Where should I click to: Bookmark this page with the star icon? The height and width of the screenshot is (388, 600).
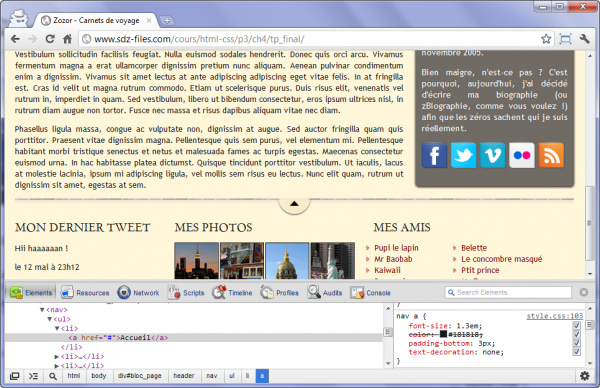pos(546,39)
